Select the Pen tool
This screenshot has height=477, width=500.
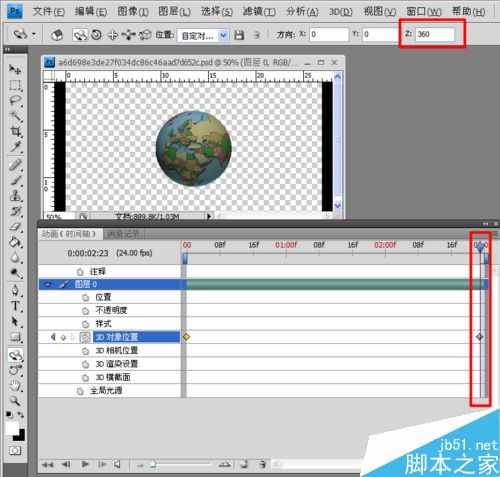click(15, 291)
